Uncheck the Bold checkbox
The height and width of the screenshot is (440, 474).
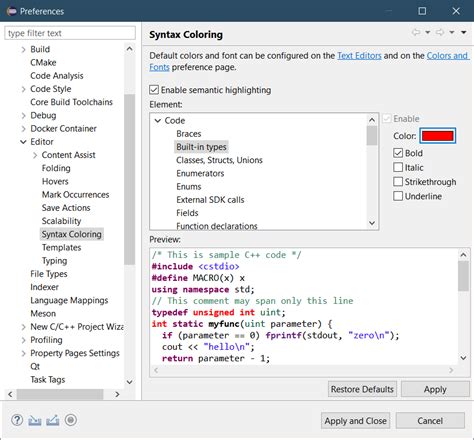tap(398, 153)
